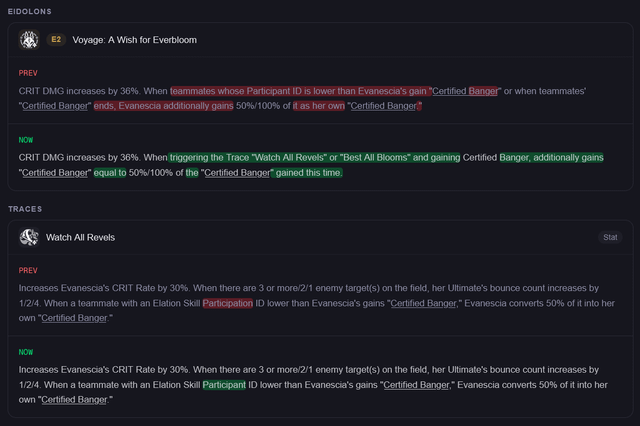The height and width of the screenshot is (426, 640).
Task: Click the PREV label under Watch All Revels
Action: click(27, 271)
